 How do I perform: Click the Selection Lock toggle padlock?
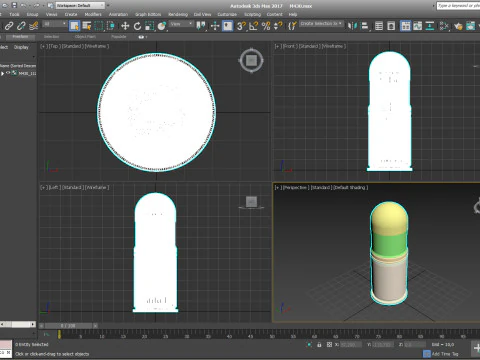(x=319, y=344)
